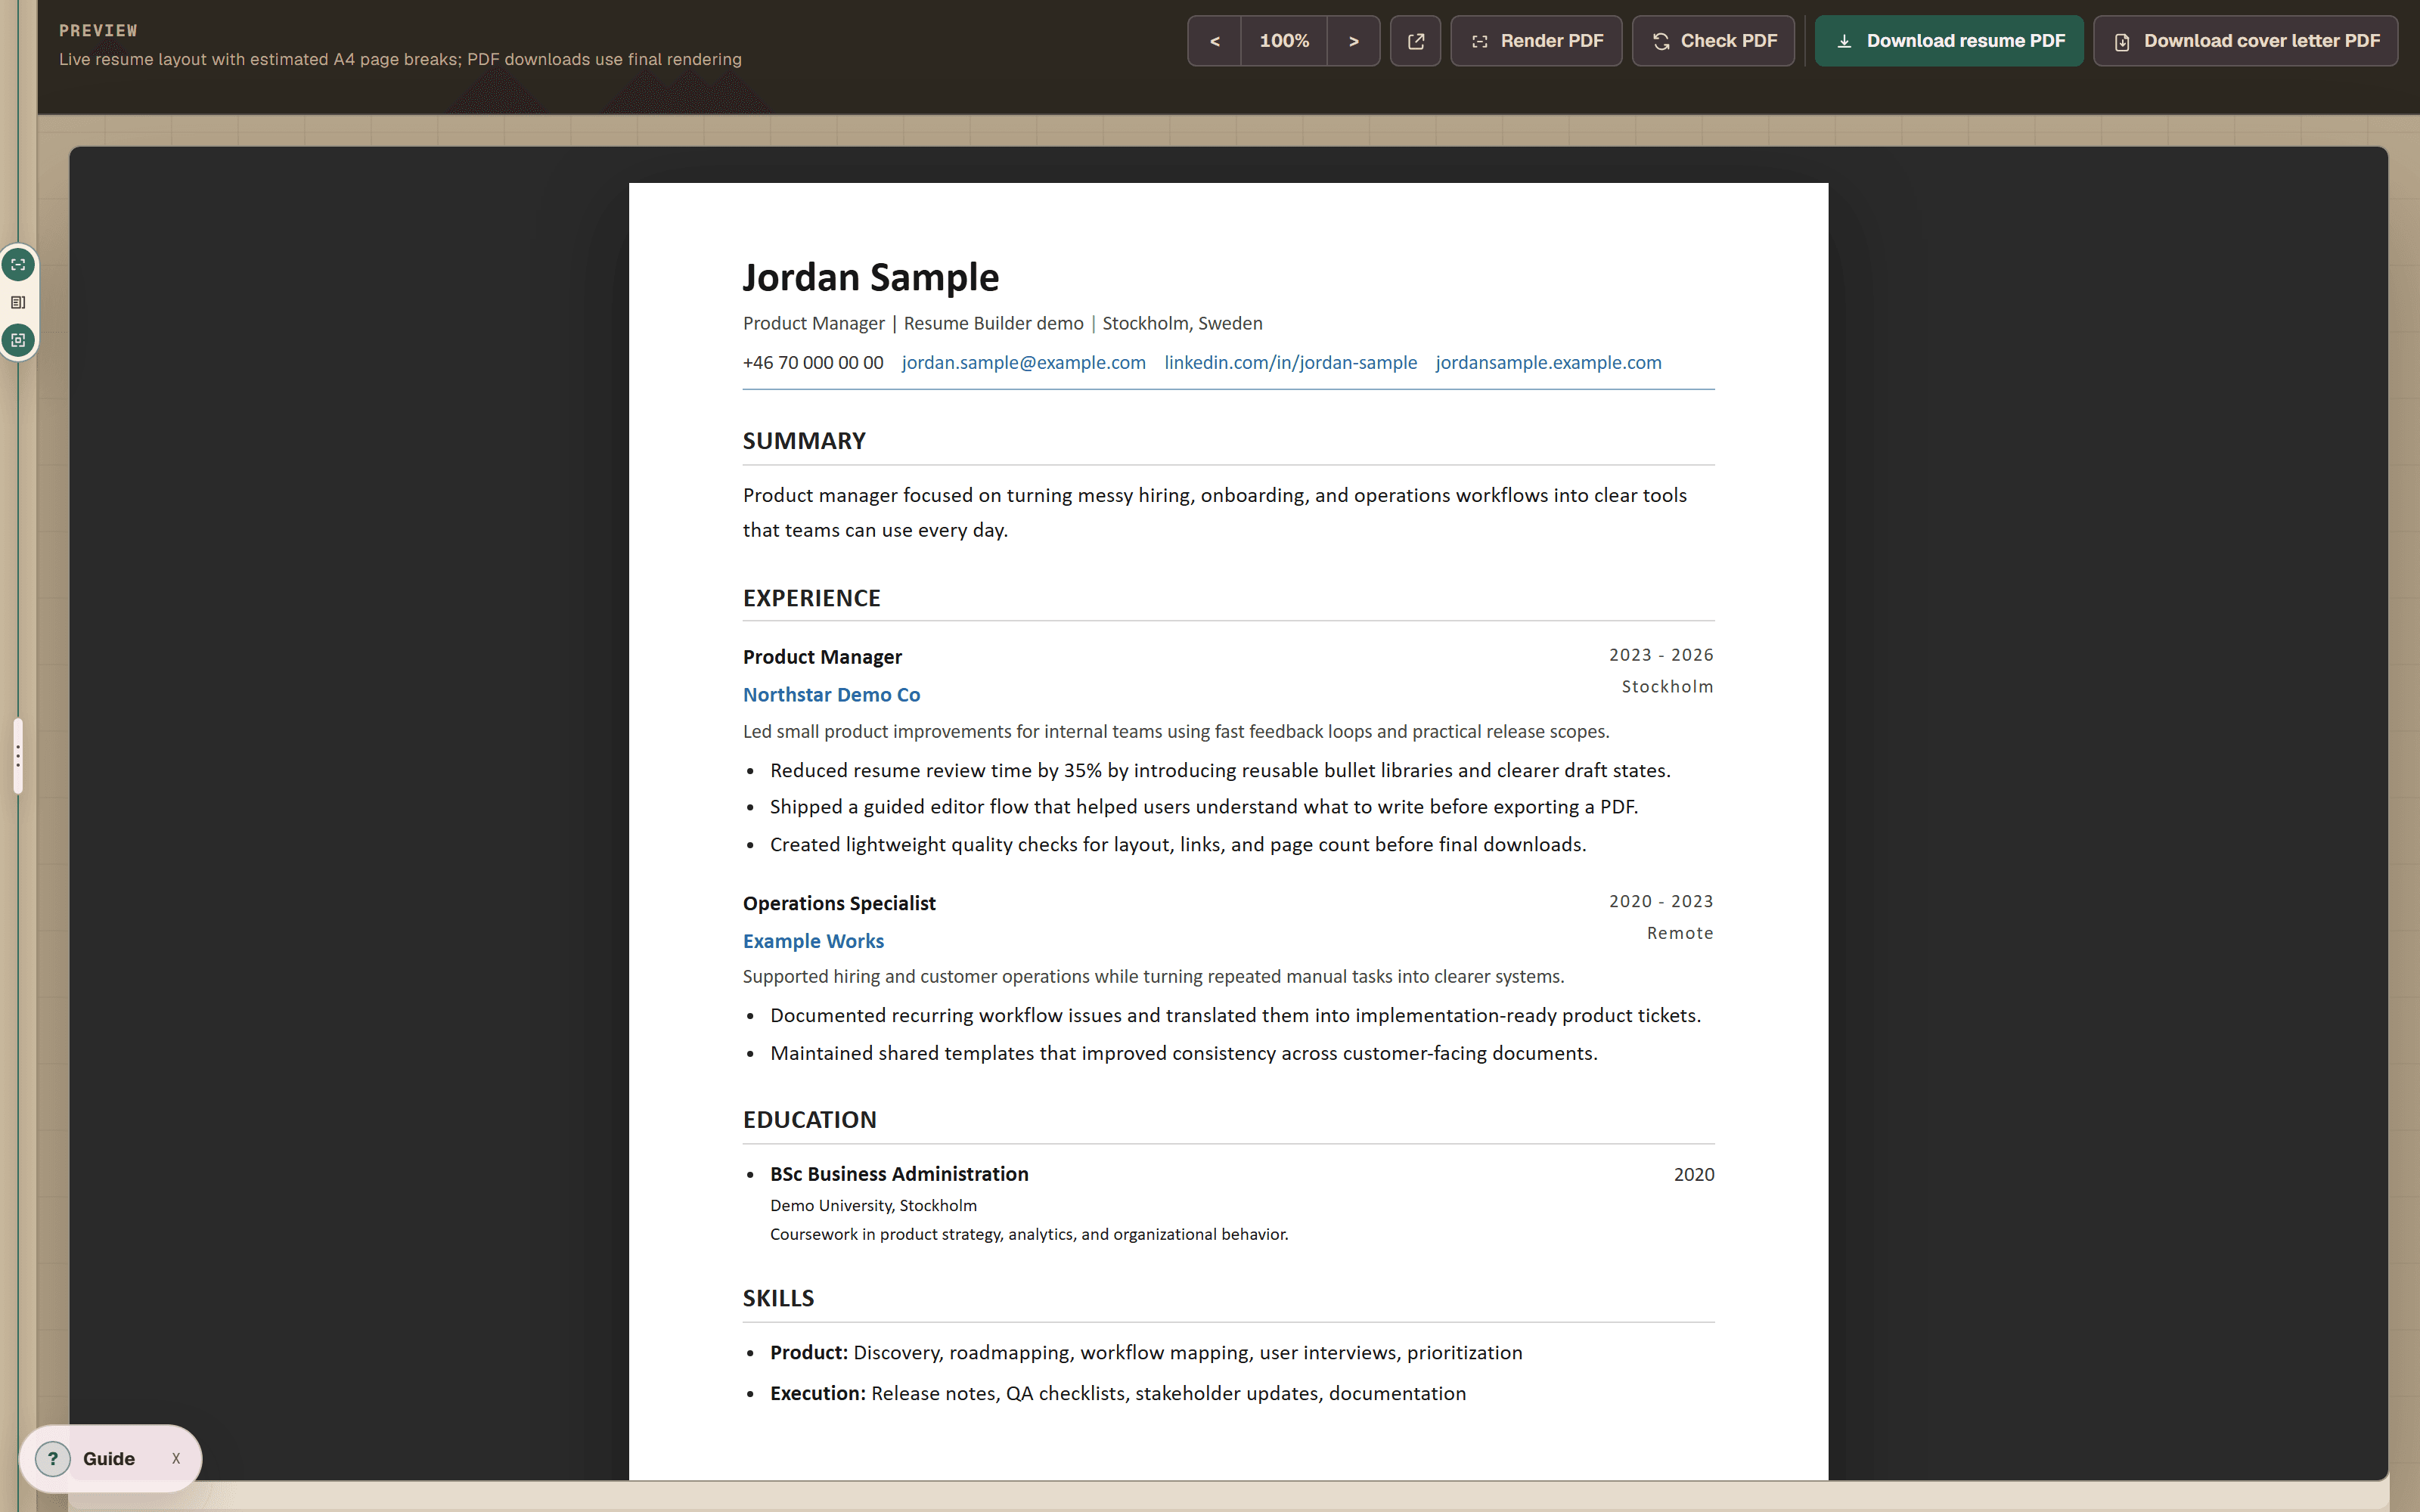Click the Northstar Demo Co company link
The width and height of the screenshot is (2420, 1512).
(831, 694)
